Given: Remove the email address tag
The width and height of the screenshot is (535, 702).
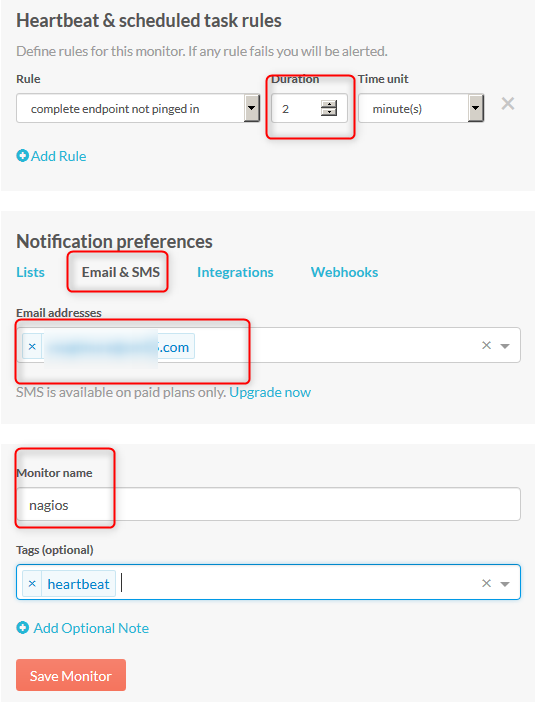Looking at the screenshot, I should [x=32, y=346].
